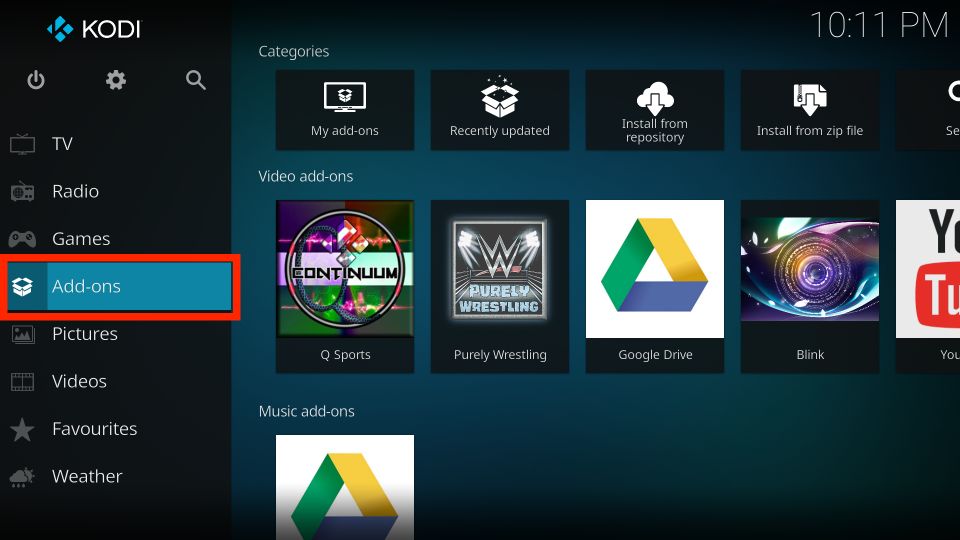Screen dimensions: 960x540
Task: Open the Recently updated category
Action: [x=500, y=110]
